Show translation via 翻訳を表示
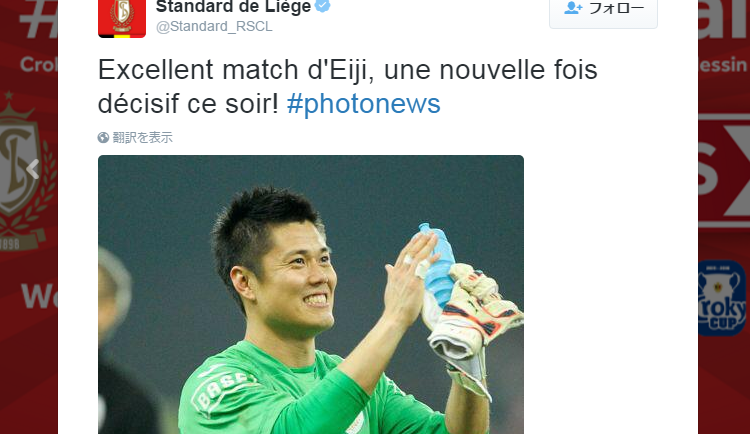 (142, 138)
